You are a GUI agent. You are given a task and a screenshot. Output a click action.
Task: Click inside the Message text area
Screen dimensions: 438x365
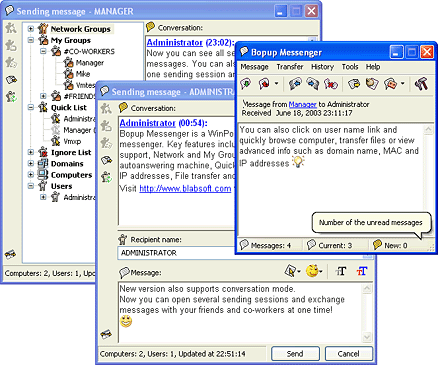(240, 312)
